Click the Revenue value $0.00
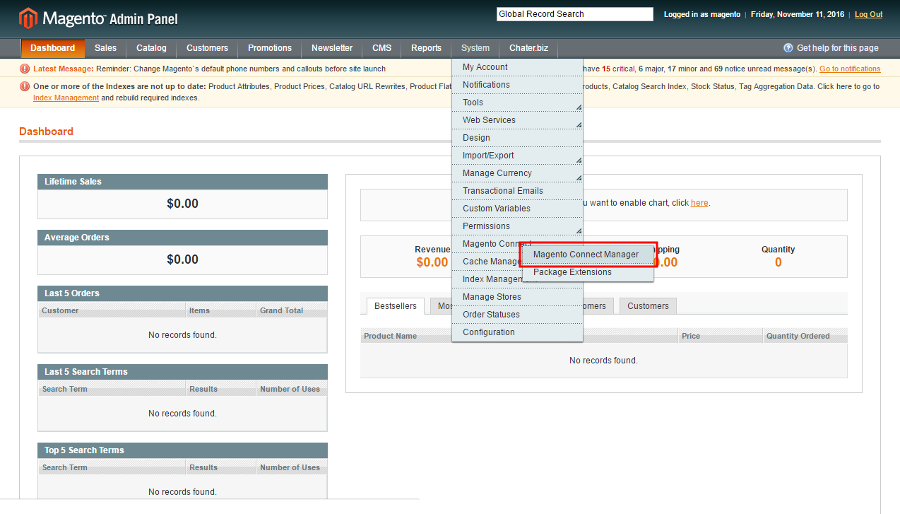The height and width of the screenshot is (514, 900). pos(432,263)
